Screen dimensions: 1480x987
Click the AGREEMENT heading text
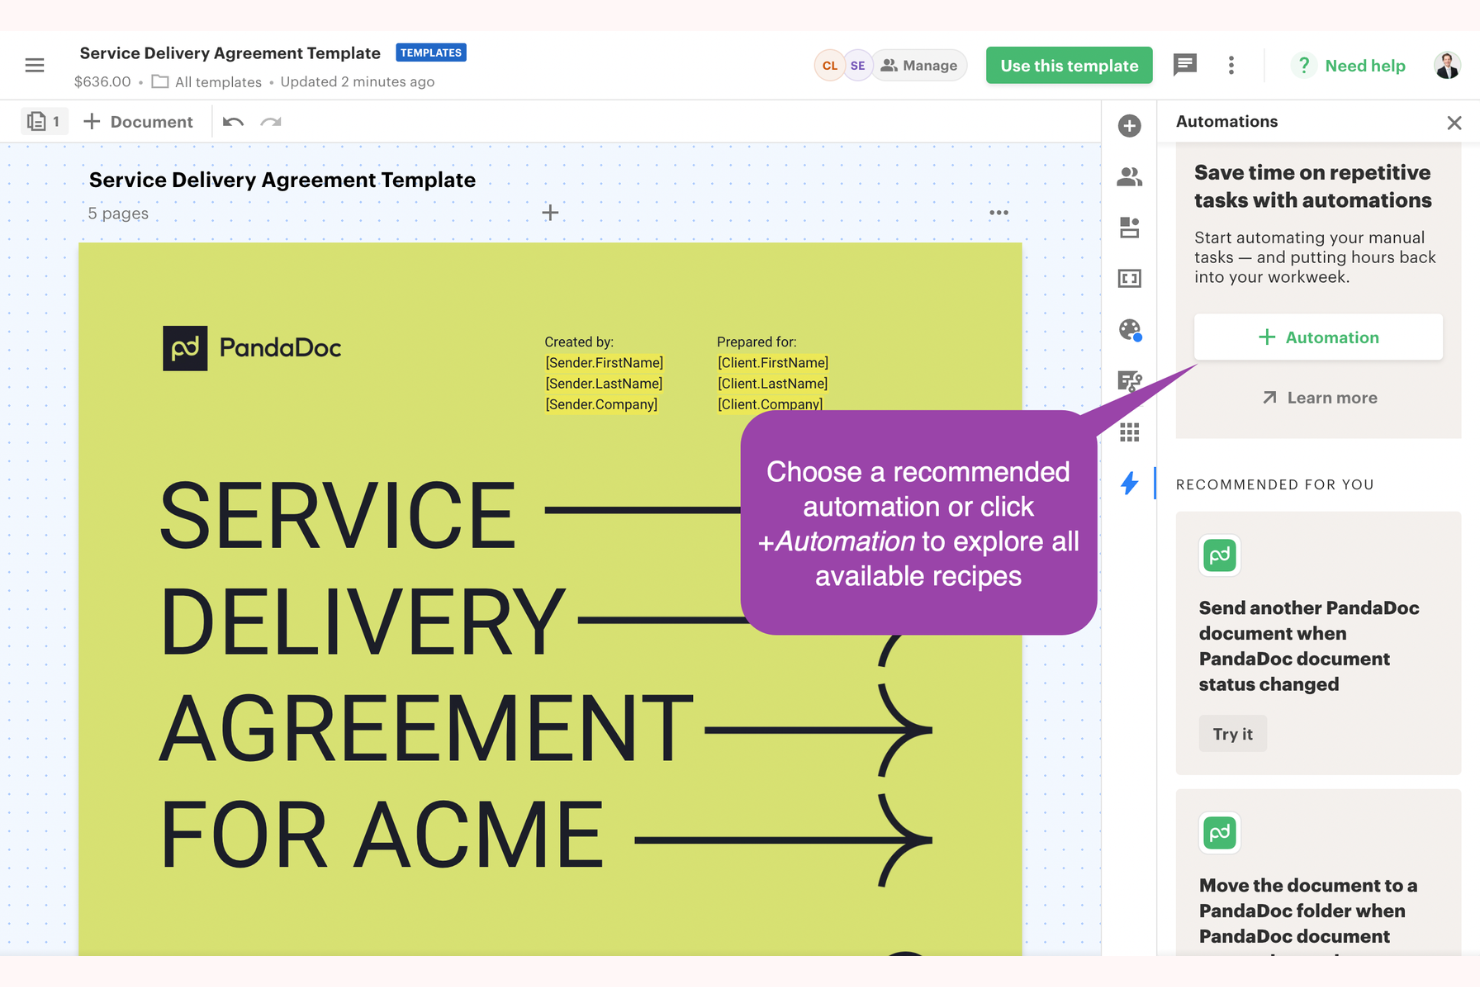coord(426,728)
